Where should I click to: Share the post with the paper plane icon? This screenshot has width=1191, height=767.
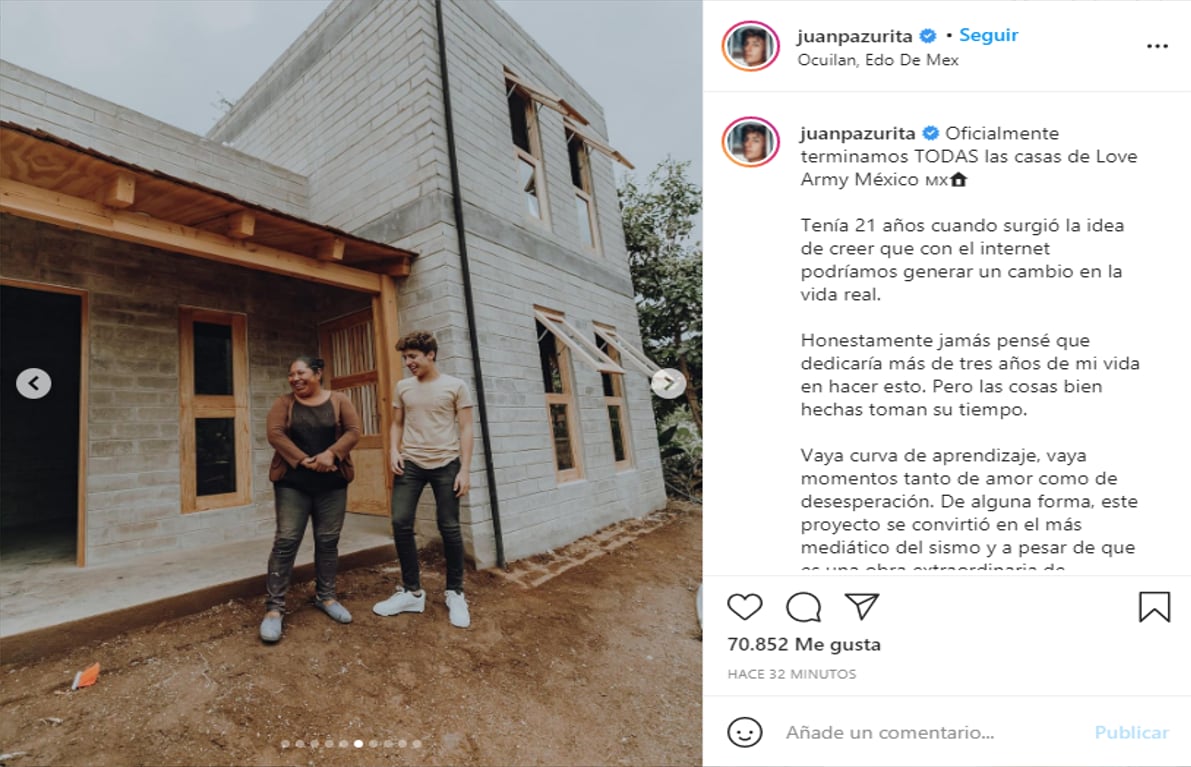pyautogui.click(x=862, y=607)
